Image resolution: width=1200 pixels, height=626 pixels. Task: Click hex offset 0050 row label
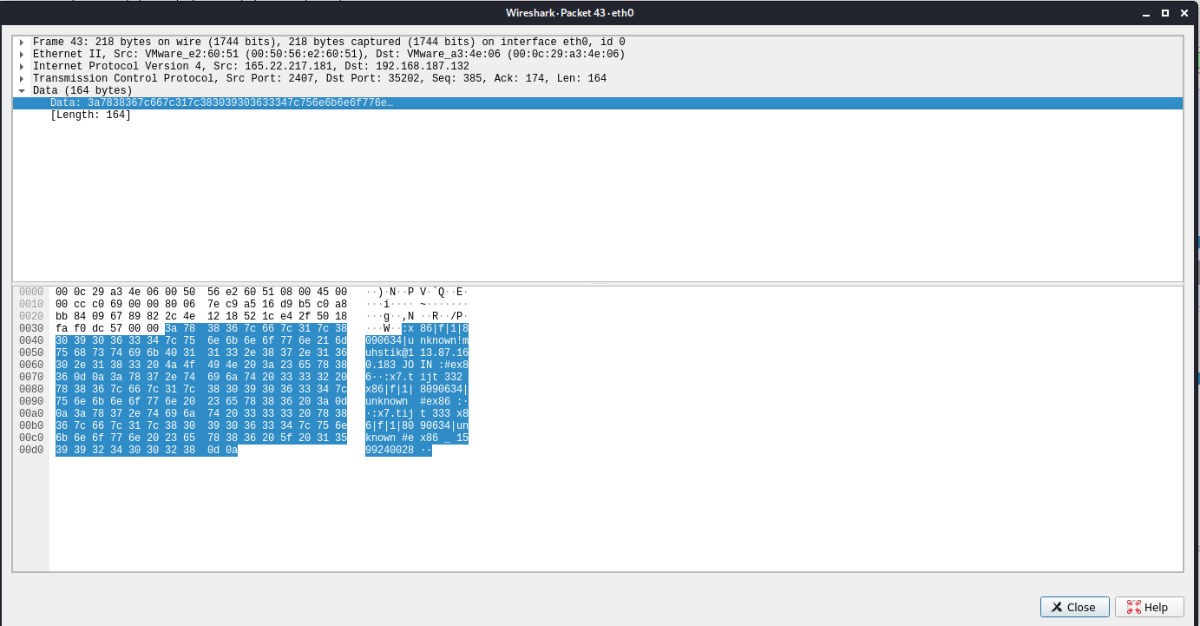(31, 352)
